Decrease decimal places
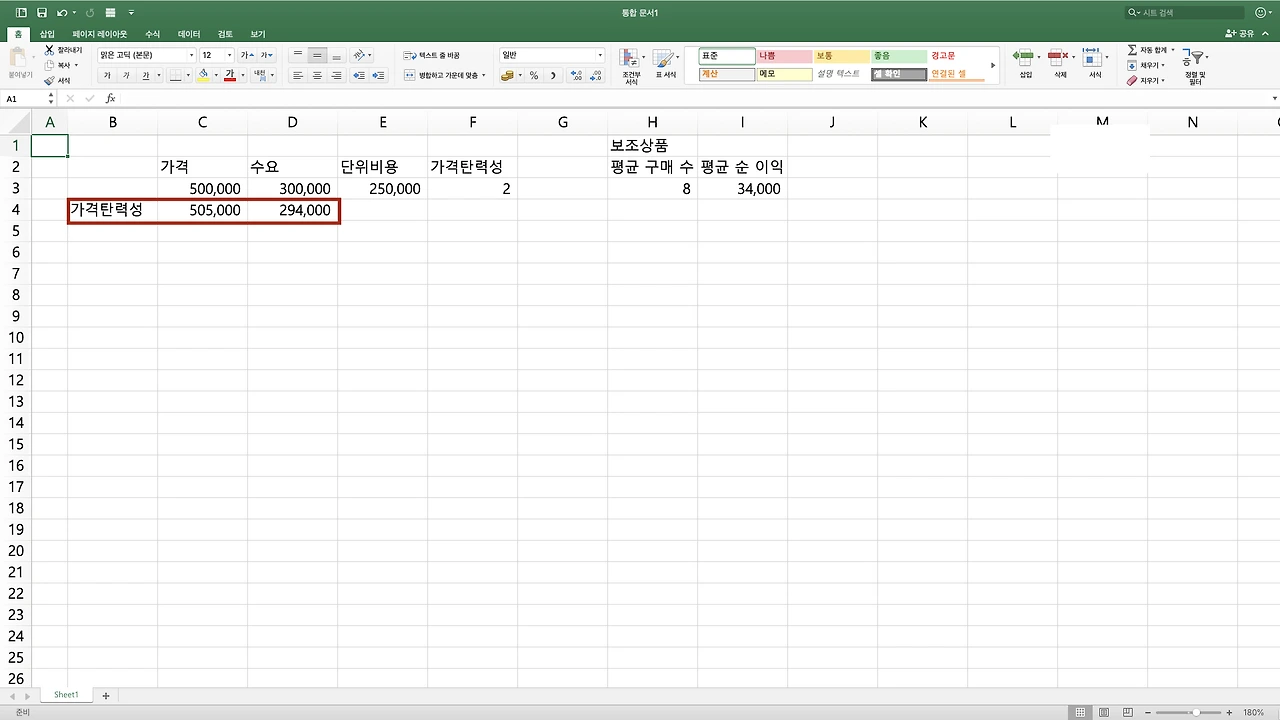Image resolution: width=1280 pixels, height=720 pixels. tap(596, 75)
